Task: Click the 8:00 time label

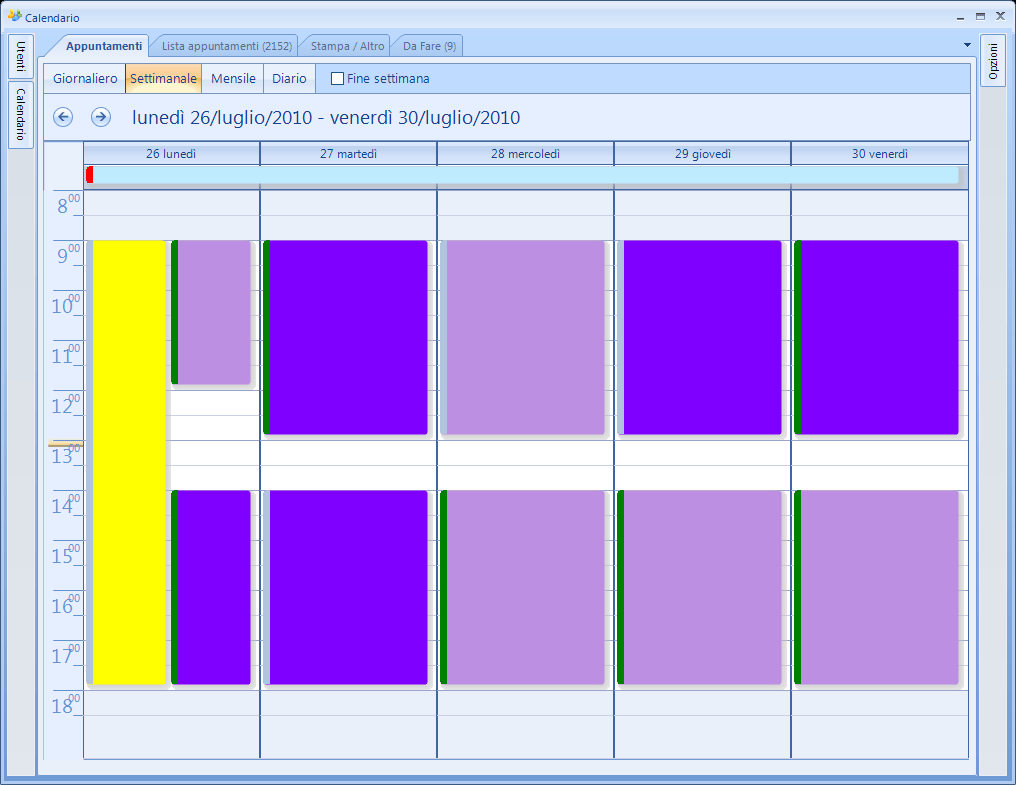Action: point(68,204)
